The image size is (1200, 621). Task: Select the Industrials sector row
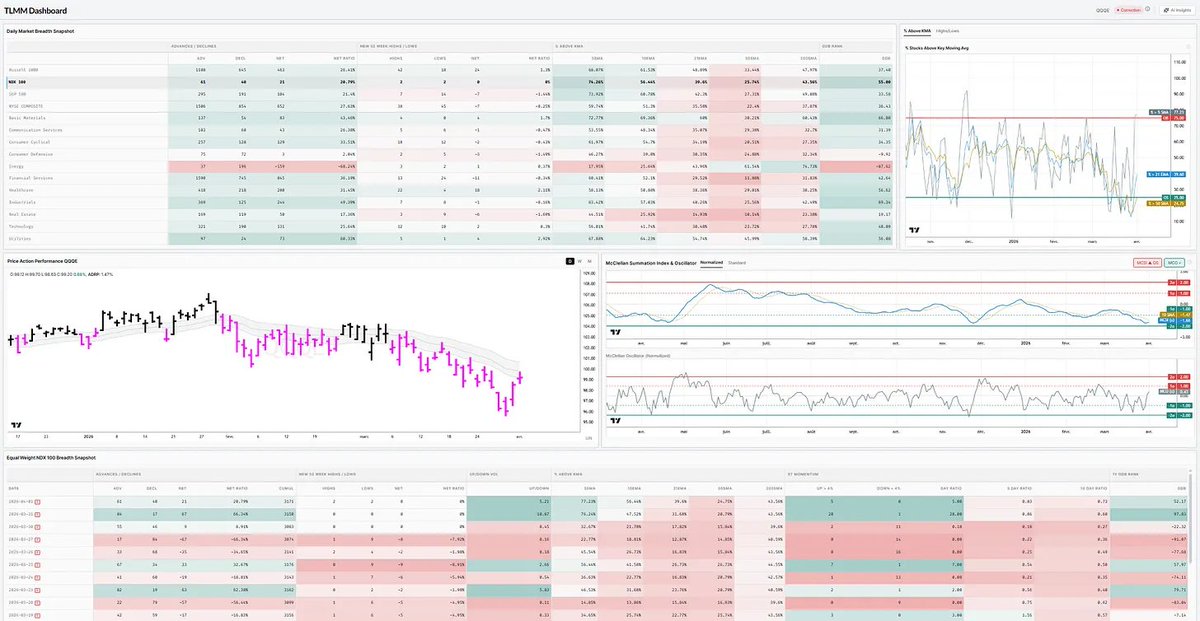point(450,201)
